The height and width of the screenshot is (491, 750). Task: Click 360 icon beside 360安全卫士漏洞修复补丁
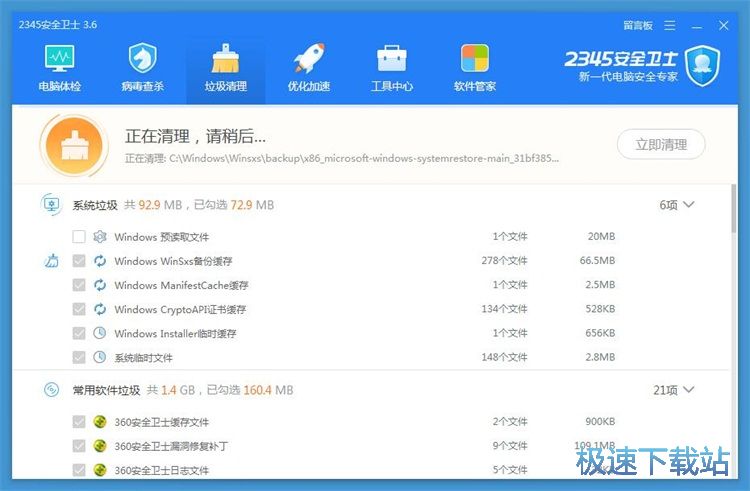[99, 446]
